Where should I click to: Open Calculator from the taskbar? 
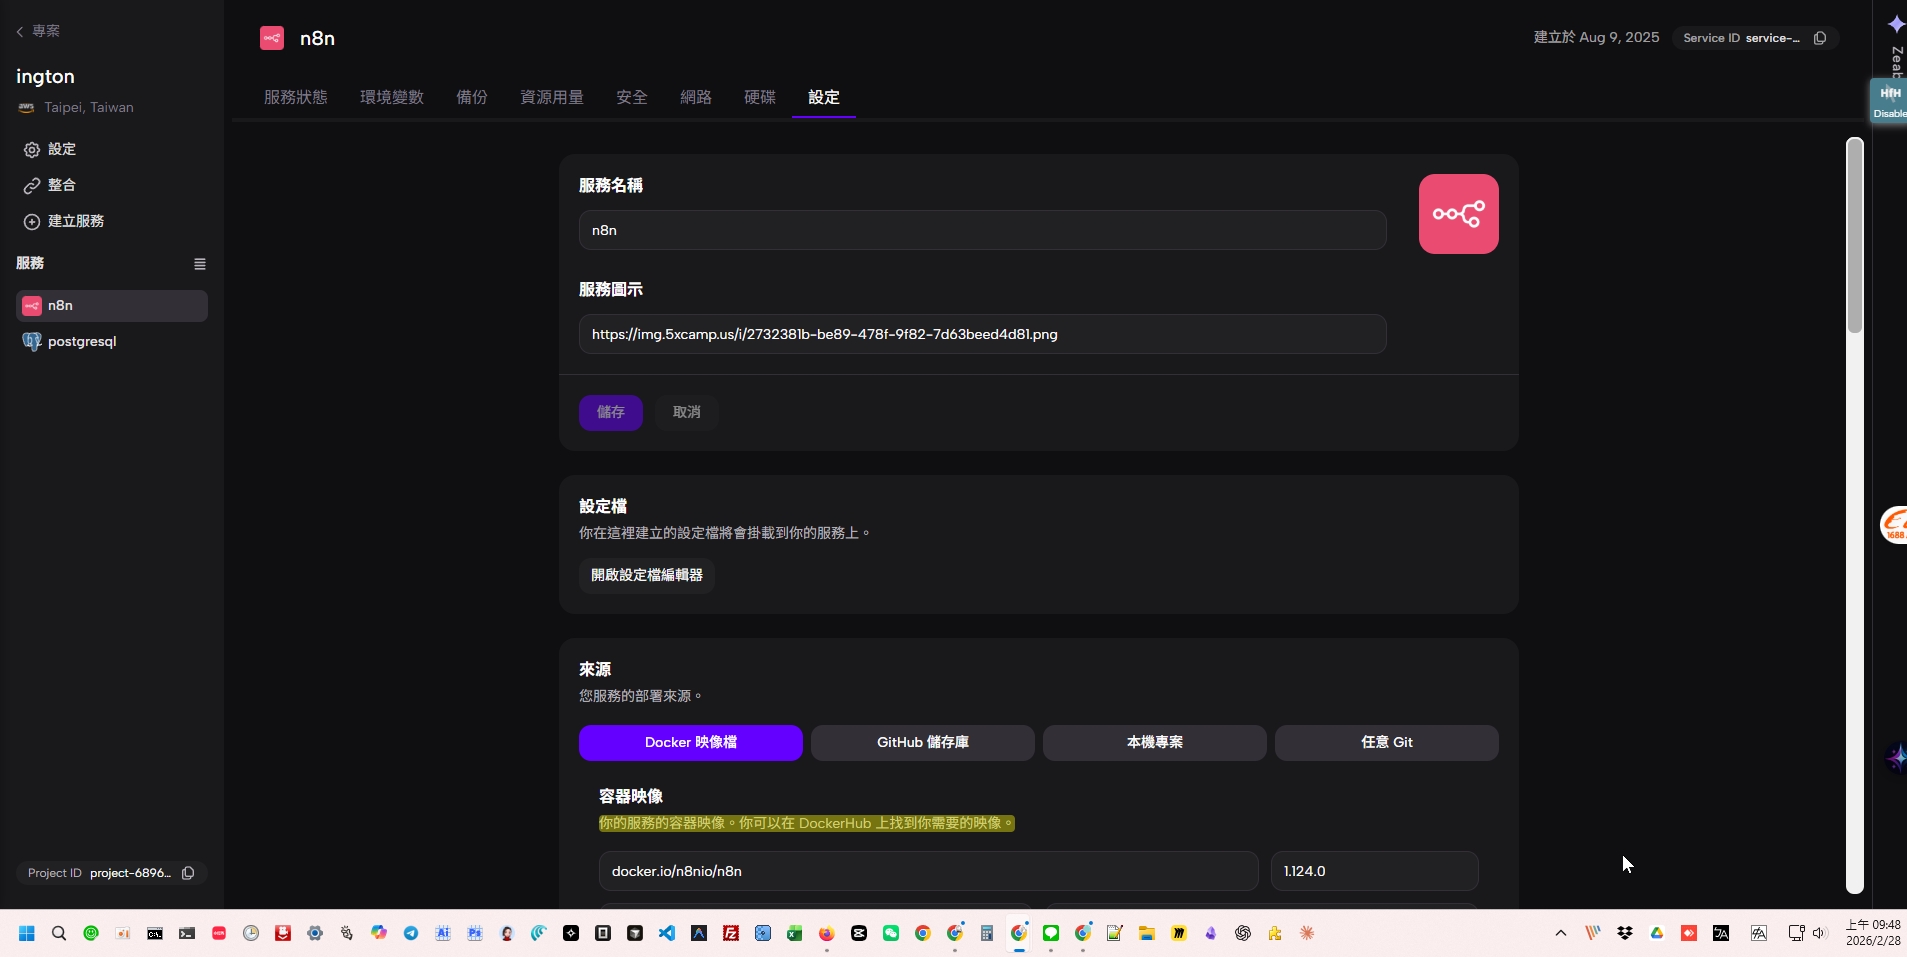987,933
